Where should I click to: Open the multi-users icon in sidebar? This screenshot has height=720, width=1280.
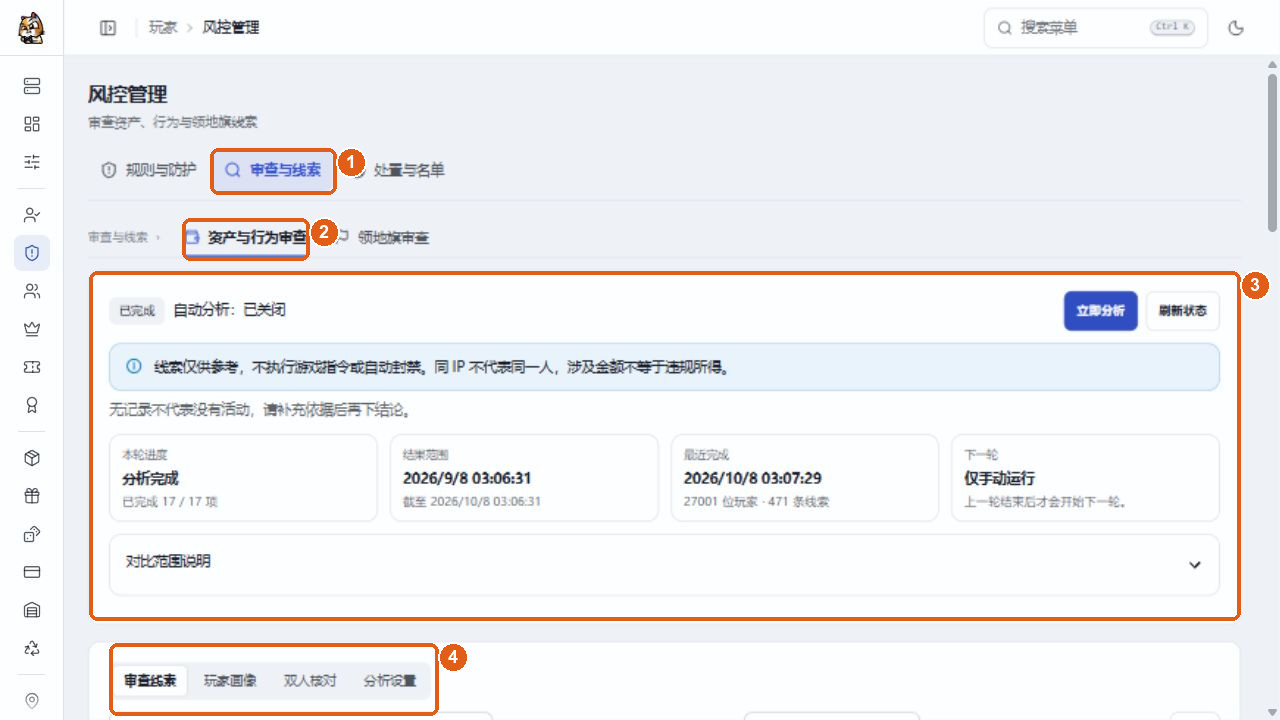[32, 291]
